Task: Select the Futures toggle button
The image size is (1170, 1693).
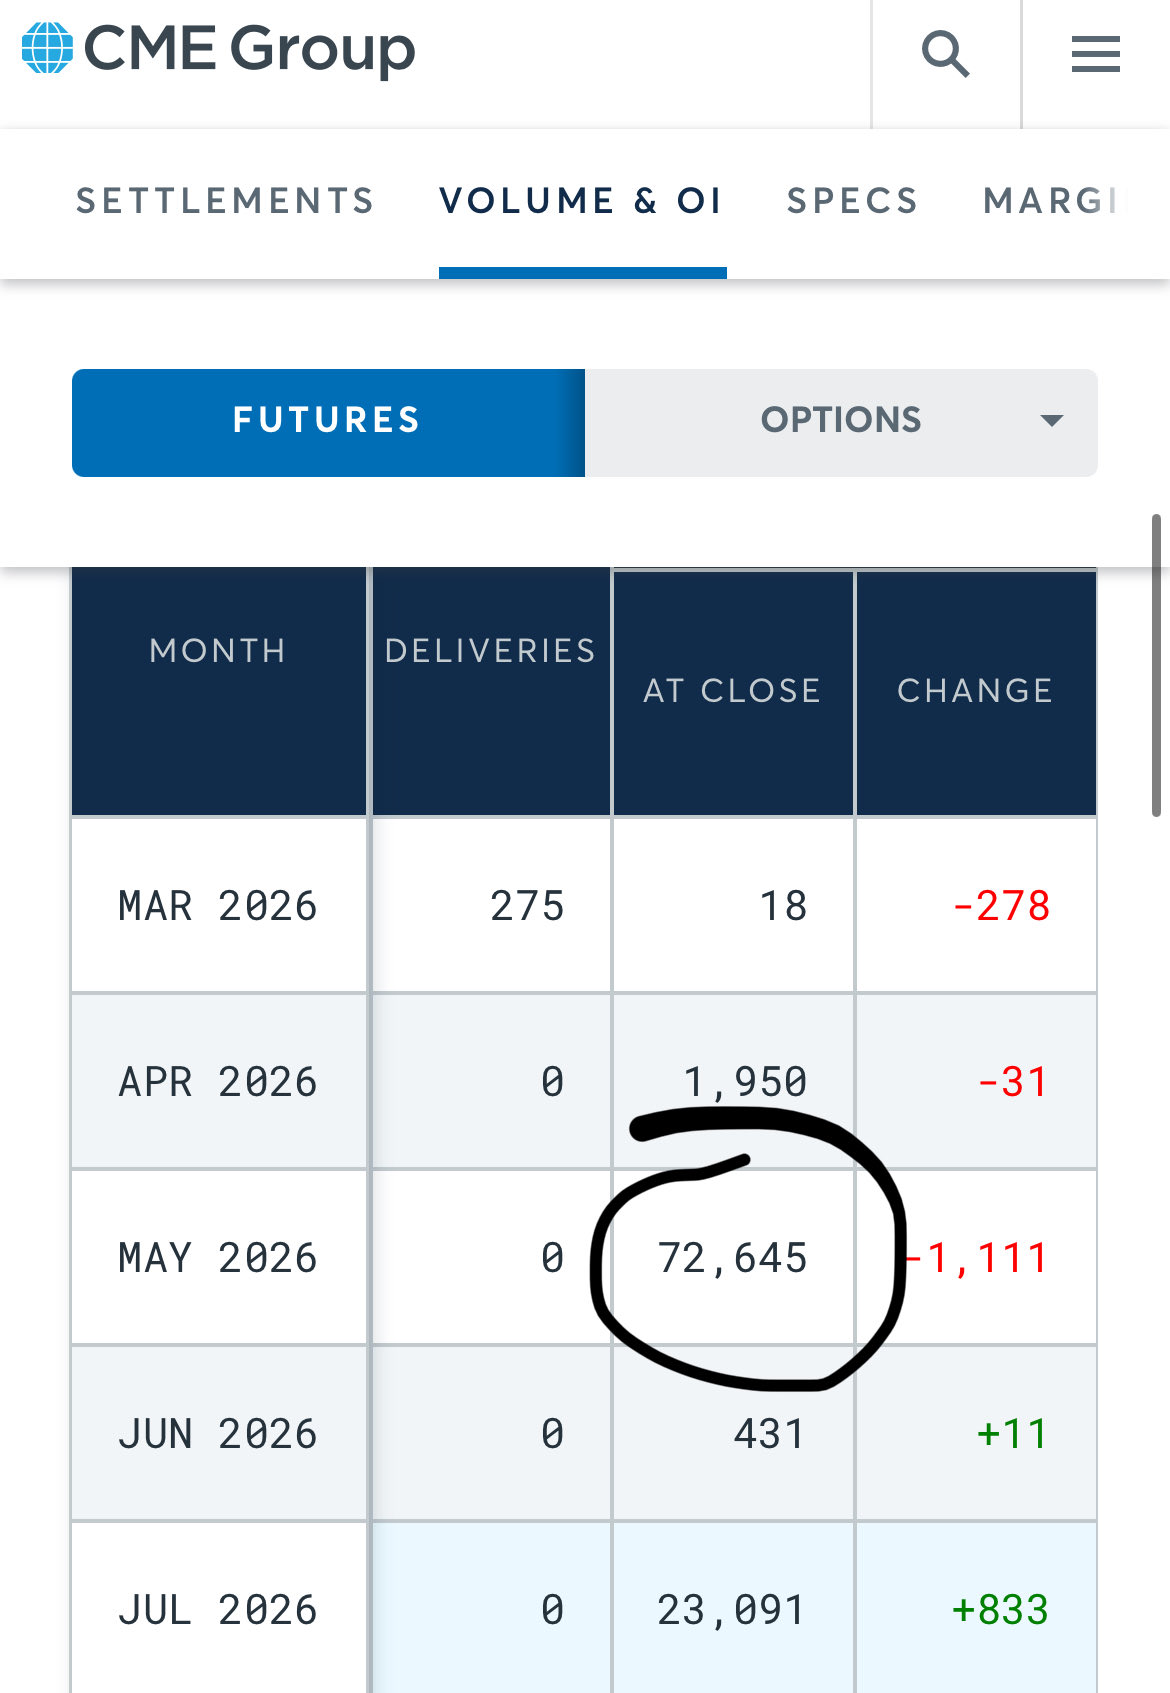Action: [x=328, y=421]
